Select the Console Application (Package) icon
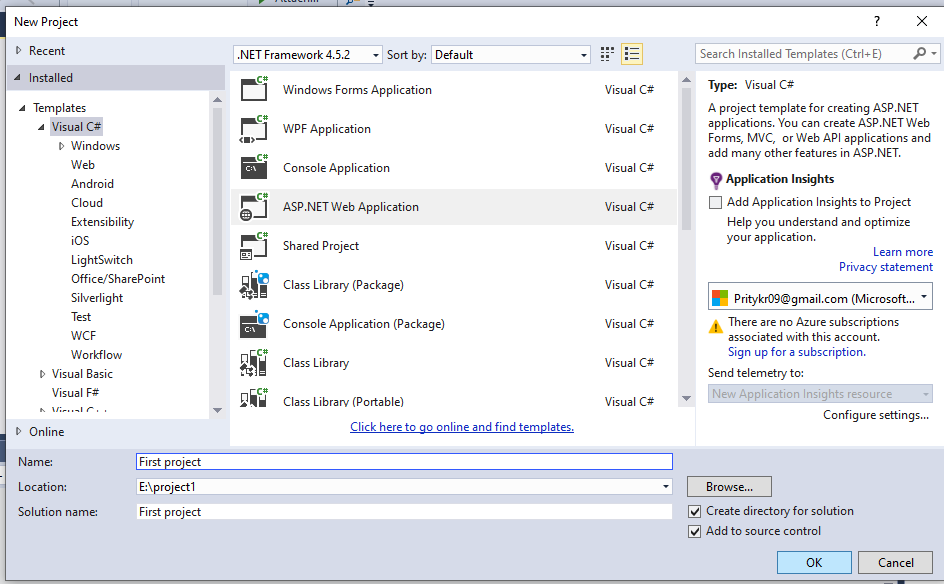This screenshot has width=944, height=584. pos(254,323)
